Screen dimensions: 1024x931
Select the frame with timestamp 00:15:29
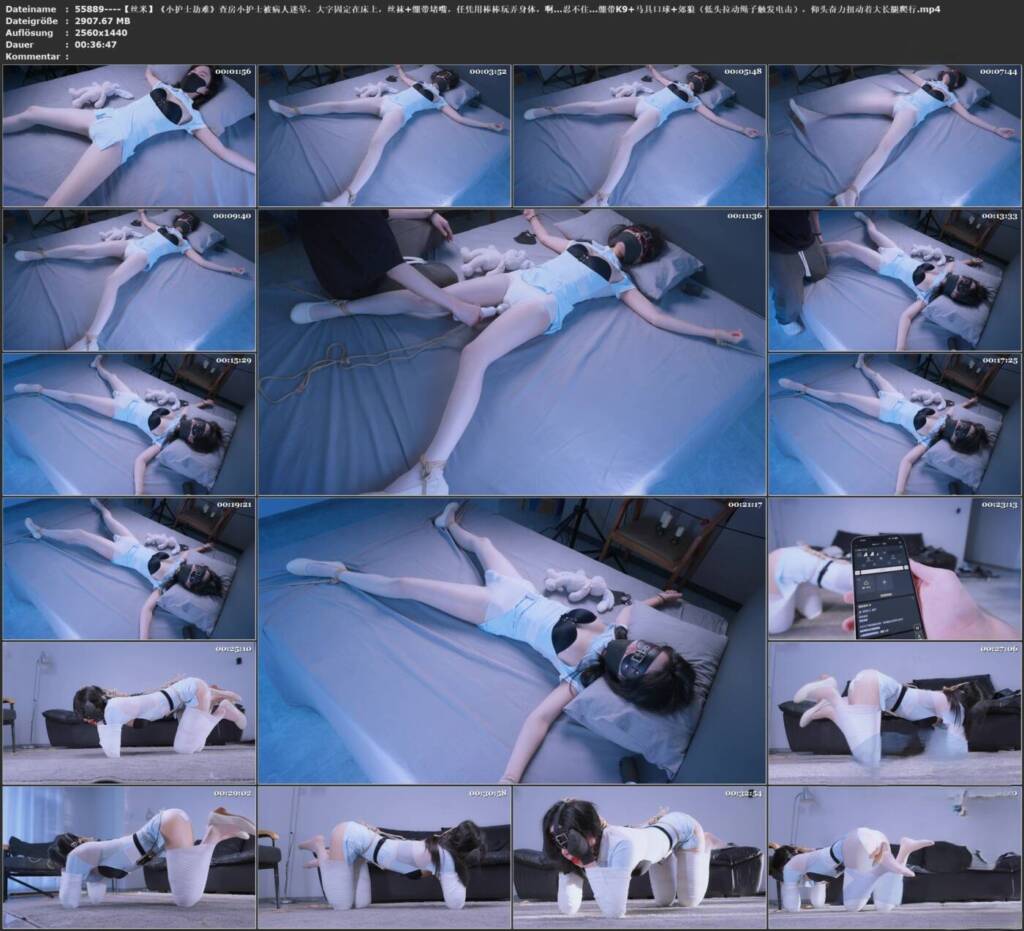click(x=129, y=424)
